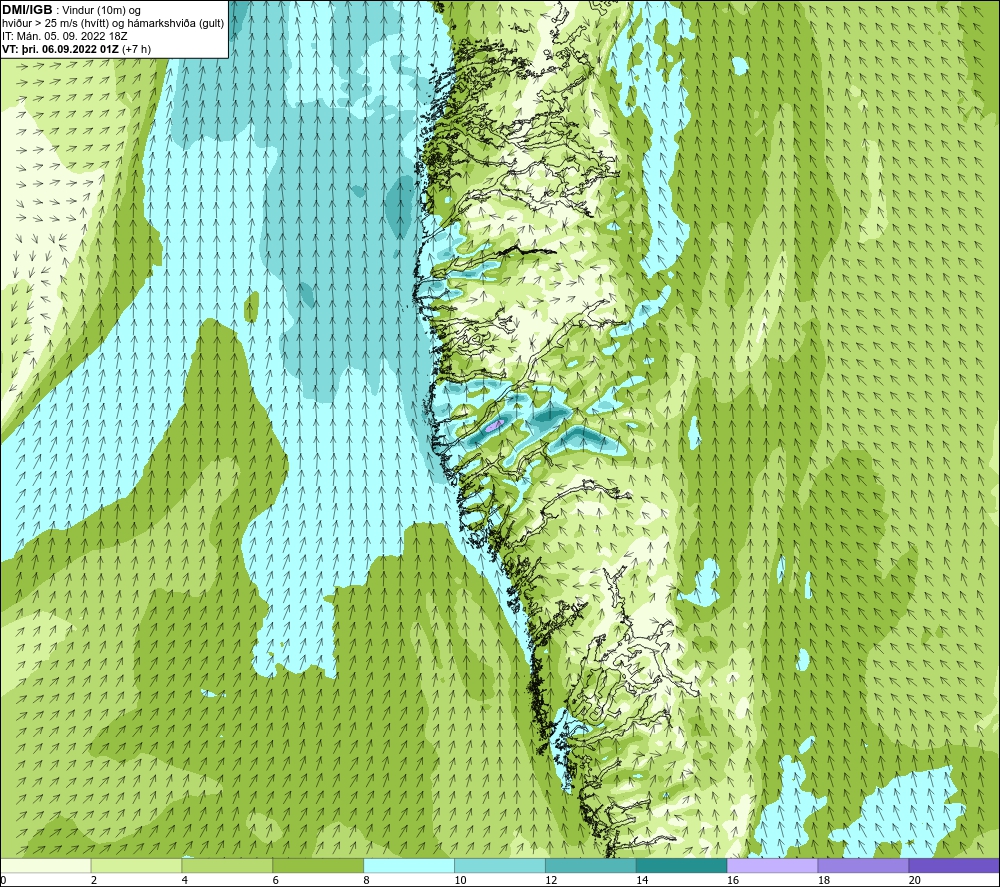Click the 18-20 m/s purple legend swatch
The width and height of the screenshot is (1000, 887).
tap(864, 866)
